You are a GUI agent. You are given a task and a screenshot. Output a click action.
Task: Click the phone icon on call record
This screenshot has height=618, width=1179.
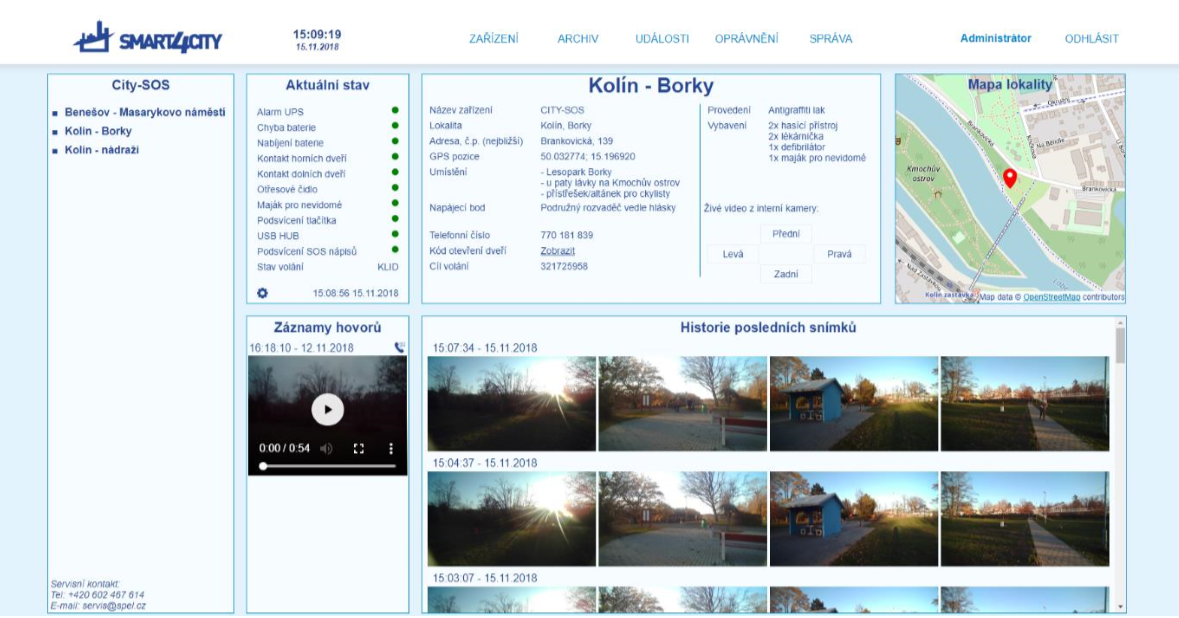coord(399,348)
